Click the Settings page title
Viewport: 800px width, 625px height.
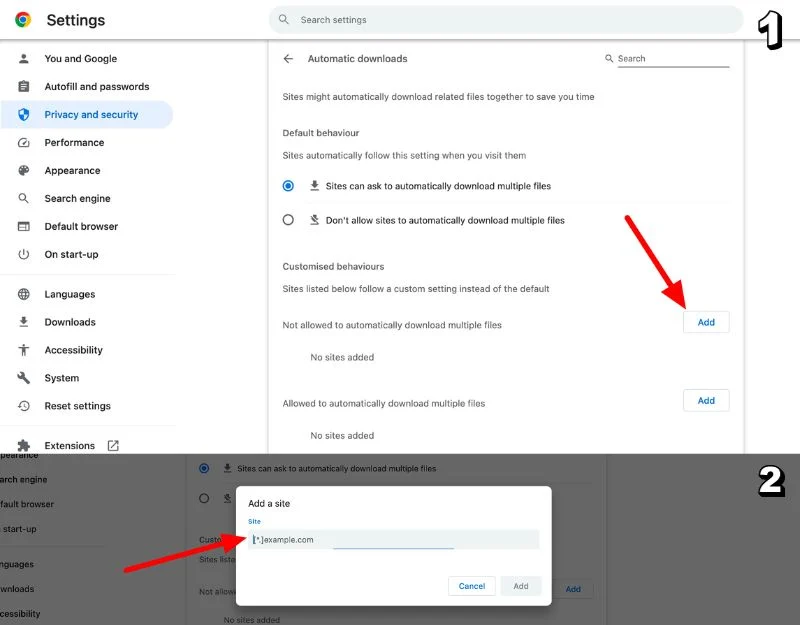(x=76, y=20)
